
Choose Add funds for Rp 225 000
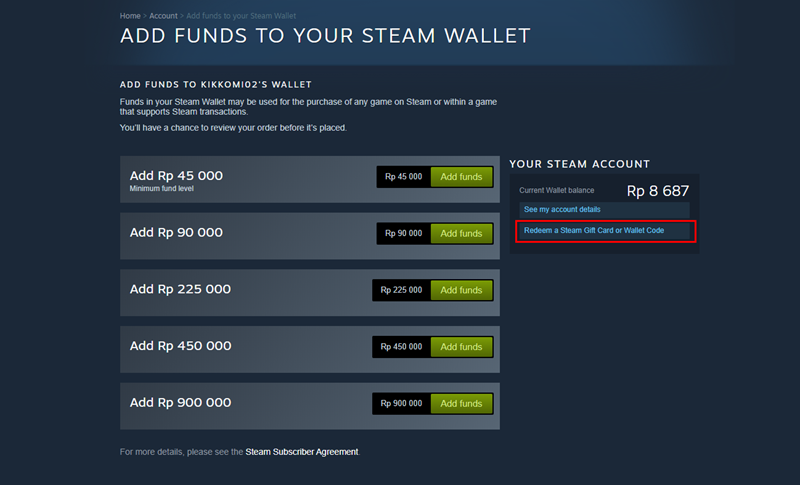click(x=461, y=290)
